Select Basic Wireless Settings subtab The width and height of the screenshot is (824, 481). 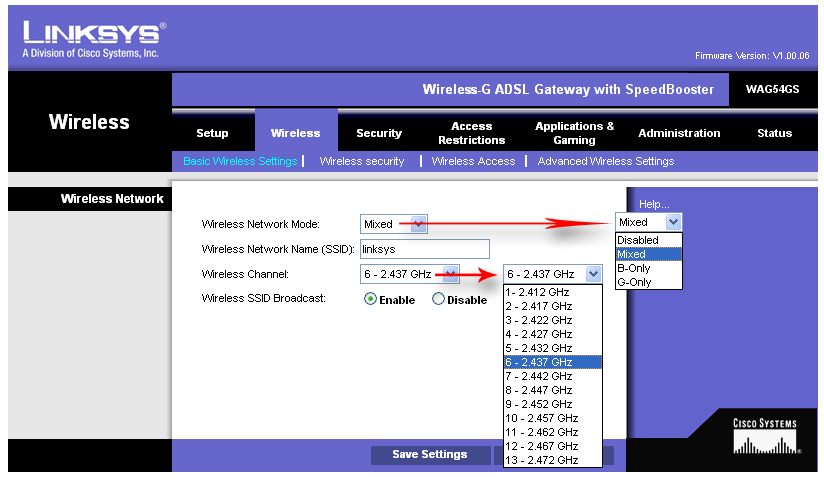tap(240, 161)
